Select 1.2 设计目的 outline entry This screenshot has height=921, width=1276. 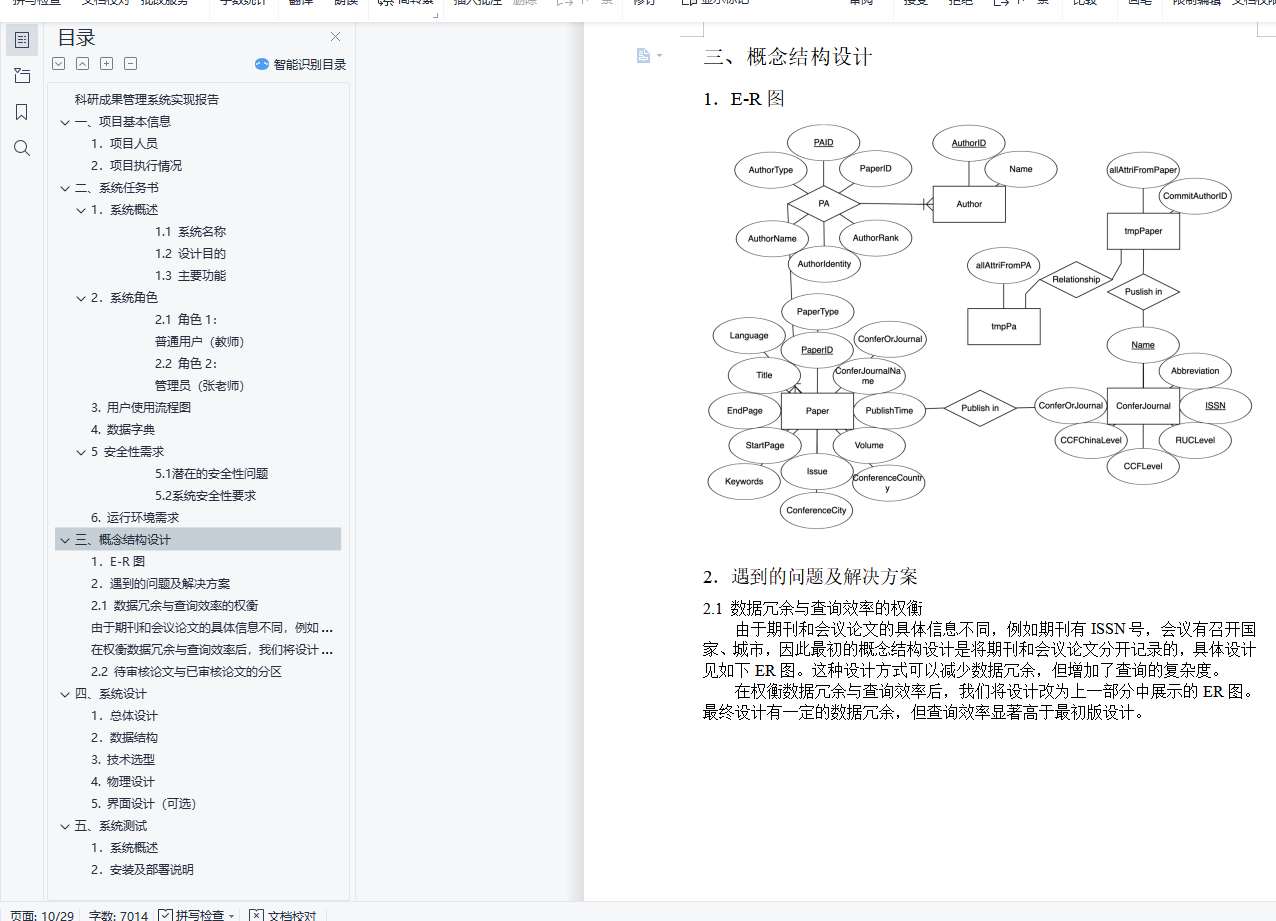click(x=190, y=254)
